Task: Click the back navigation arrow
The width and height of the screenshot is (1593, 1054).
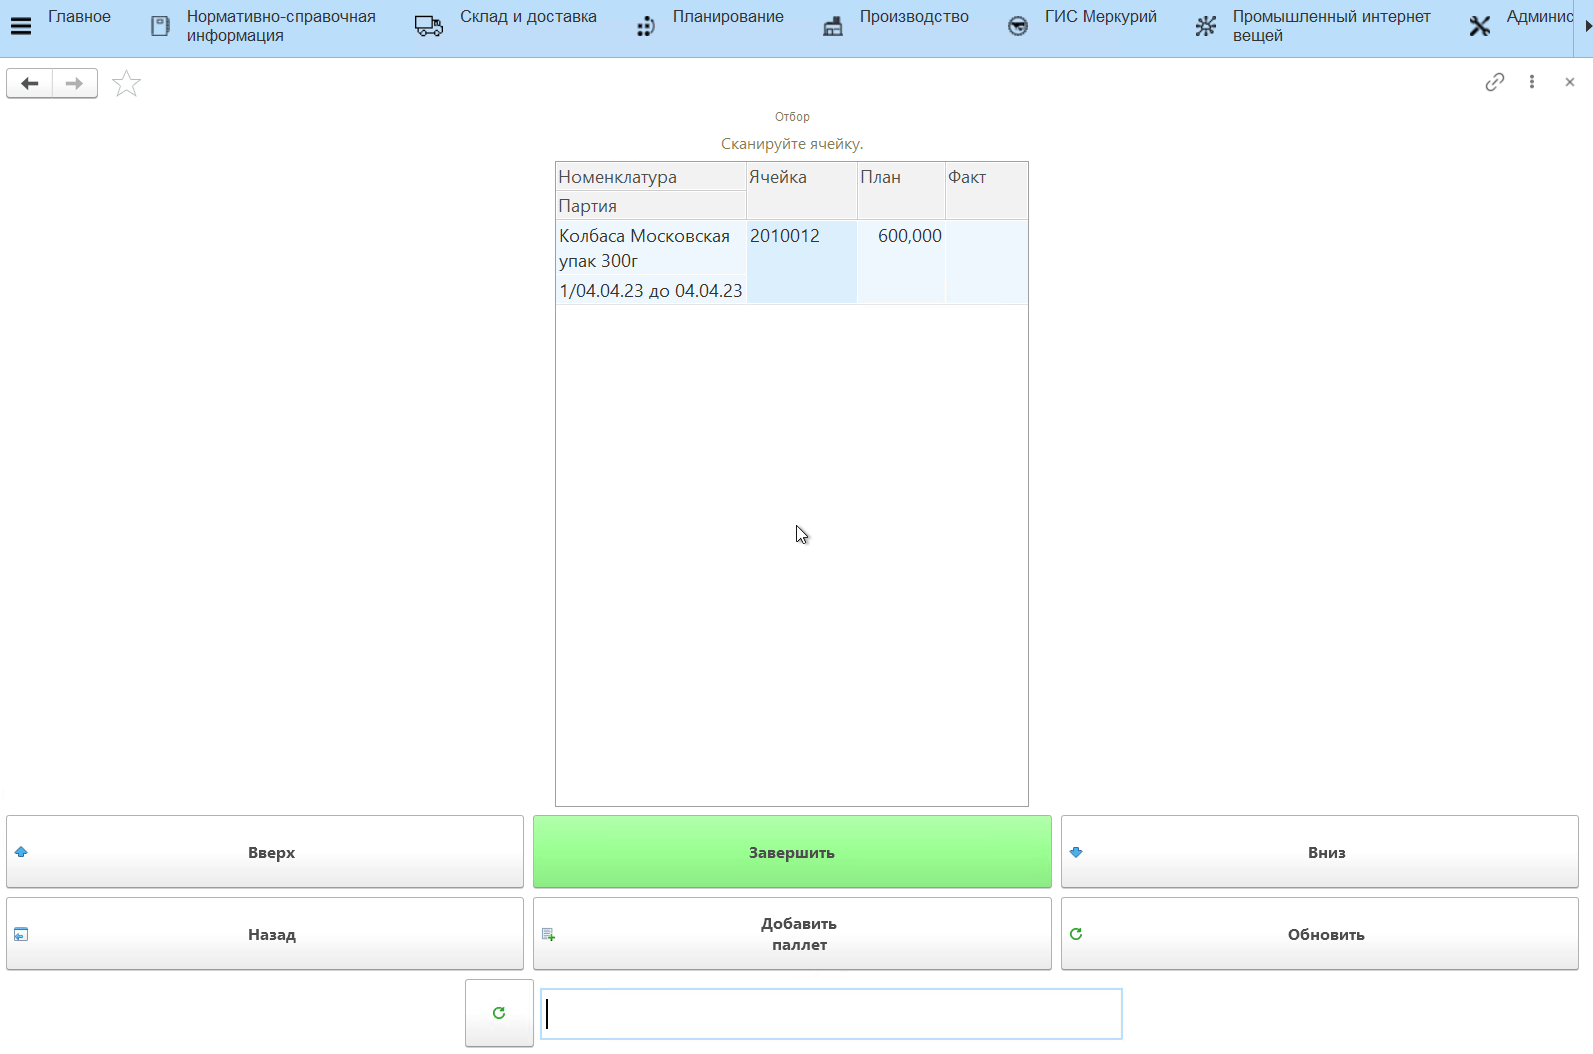Action: 30,83
